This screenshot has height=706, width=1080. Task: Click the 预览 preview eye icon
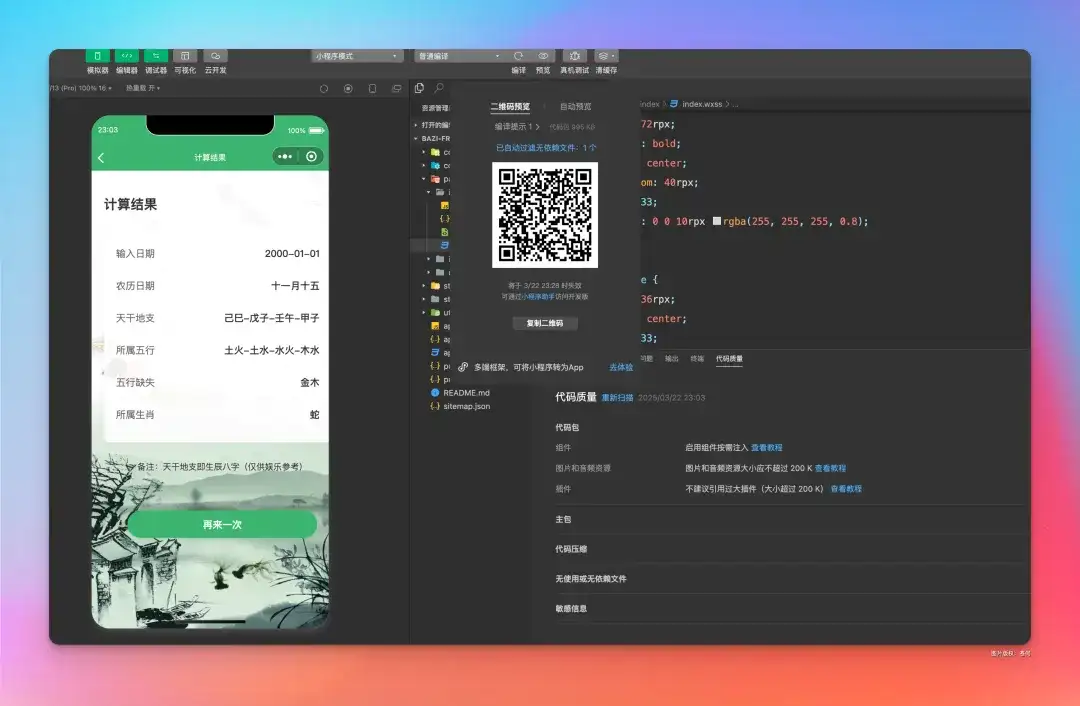543,56
